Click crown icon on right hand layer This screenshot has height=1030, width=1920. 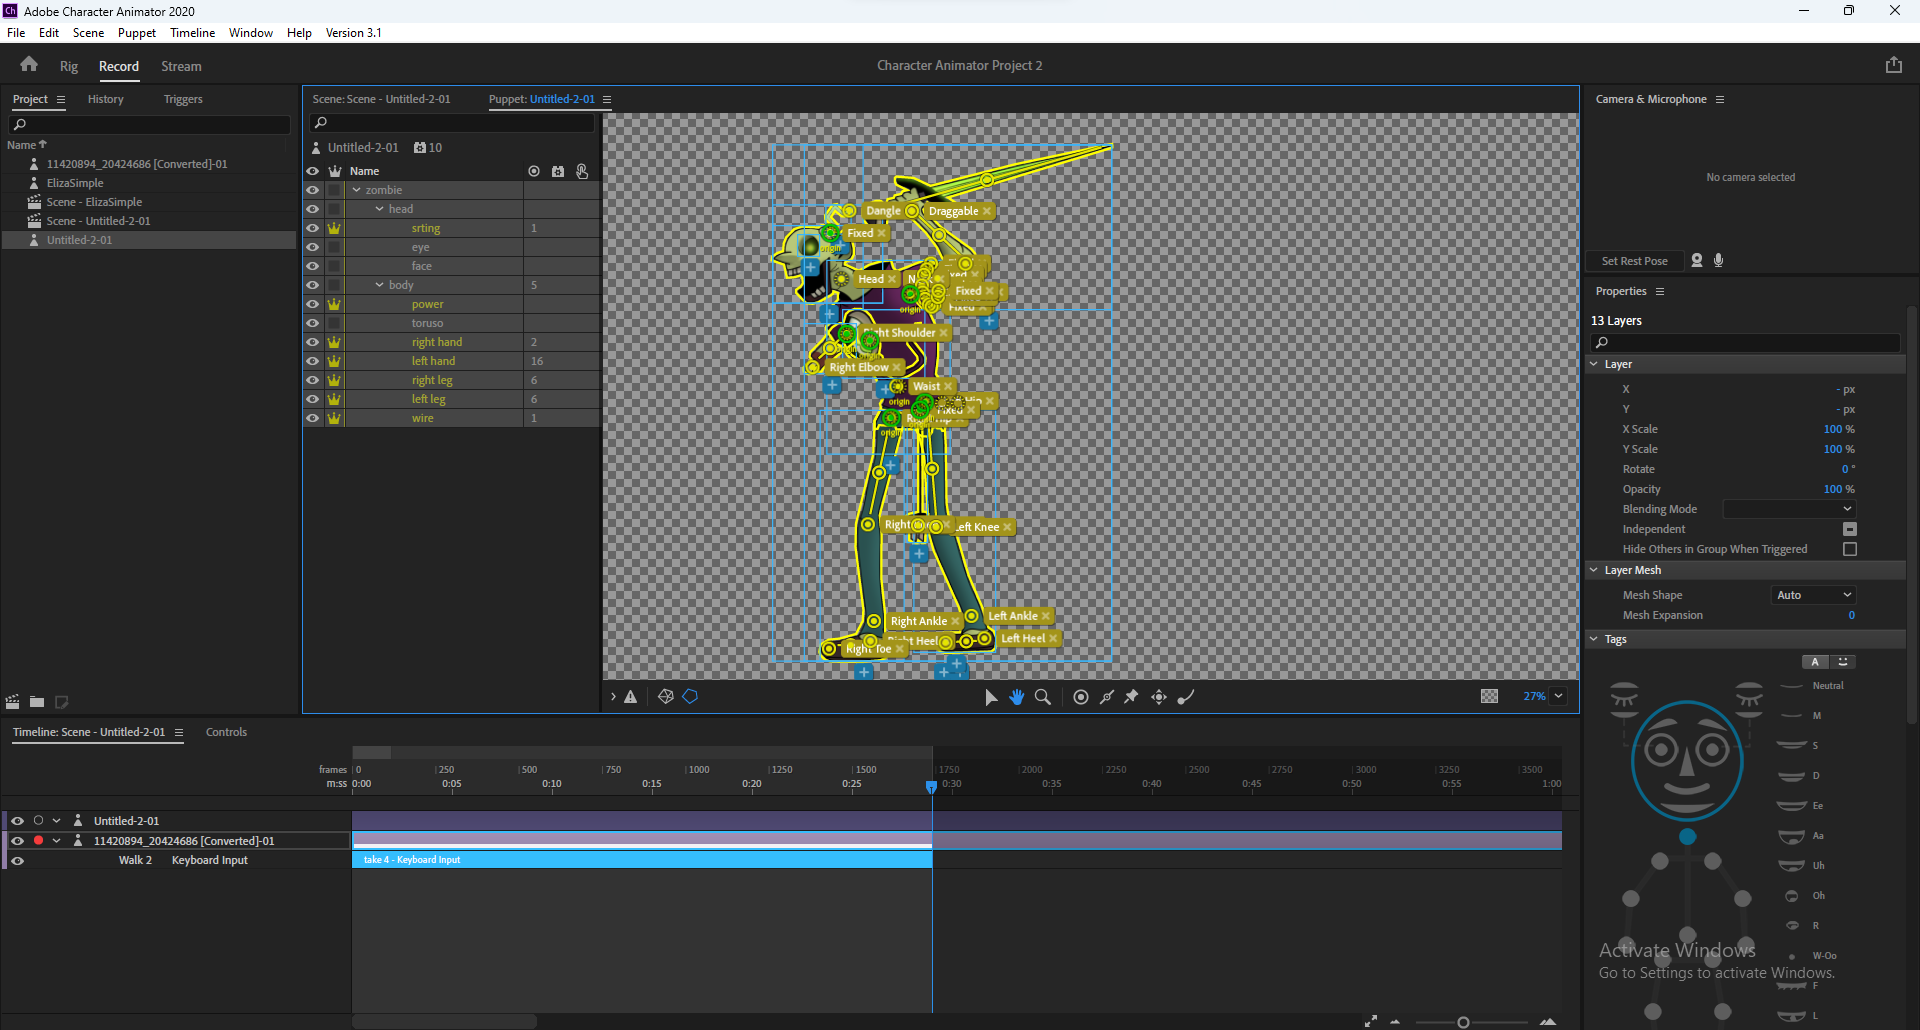coord(334,342)
